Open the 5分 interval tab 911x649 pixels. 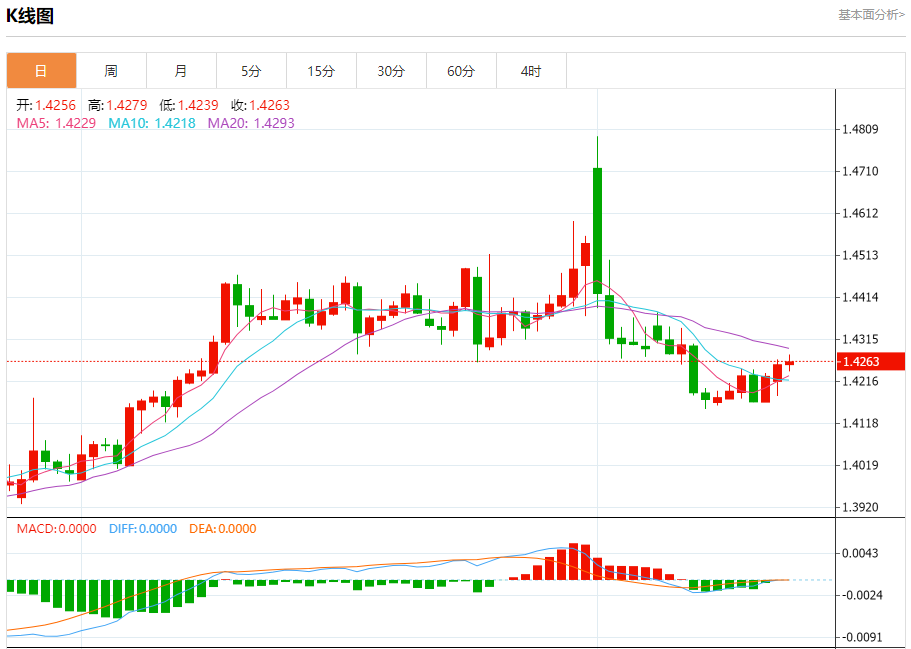tap(251, 71)
